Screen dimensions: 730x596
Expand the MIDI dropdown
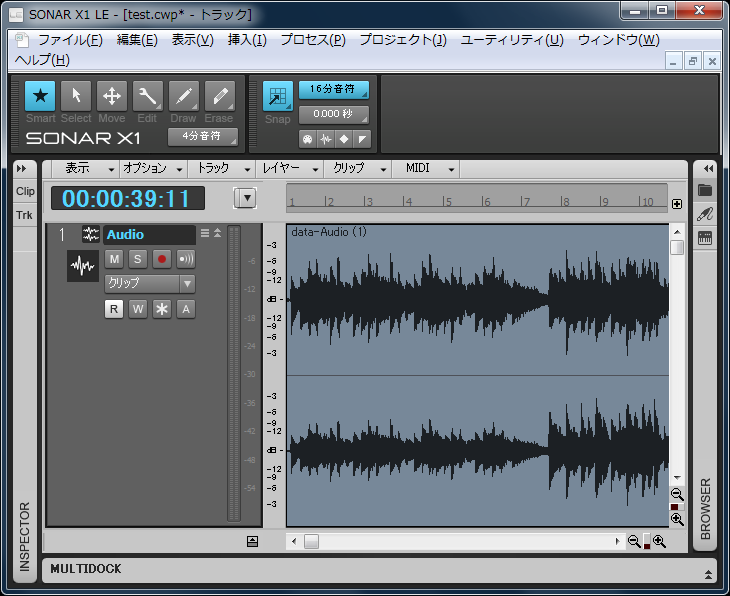(426, 169)
